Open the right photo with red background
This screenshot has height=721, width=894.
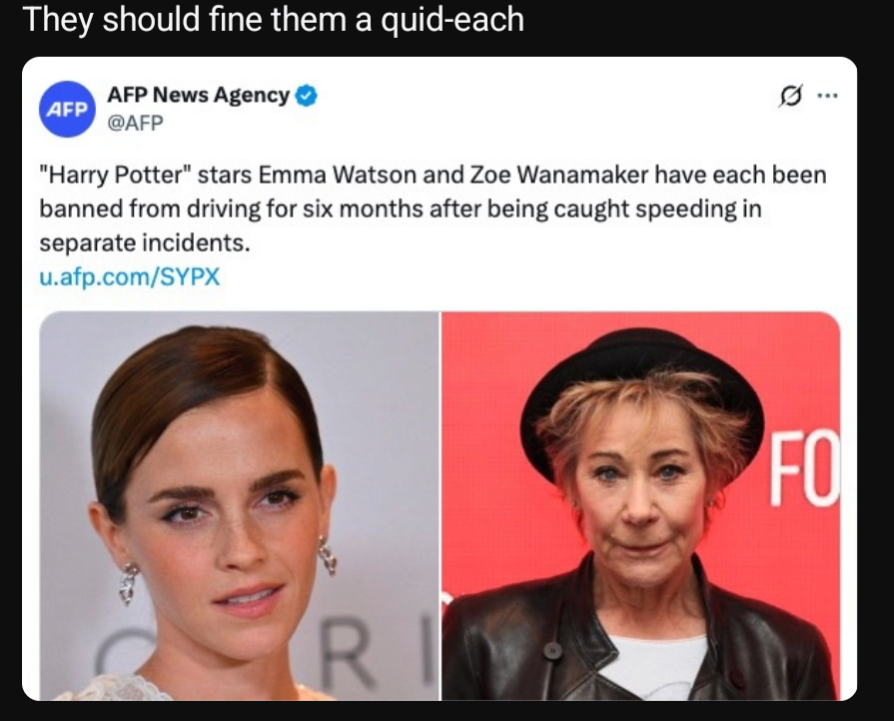pyautogui.click(x=641, y=506)
